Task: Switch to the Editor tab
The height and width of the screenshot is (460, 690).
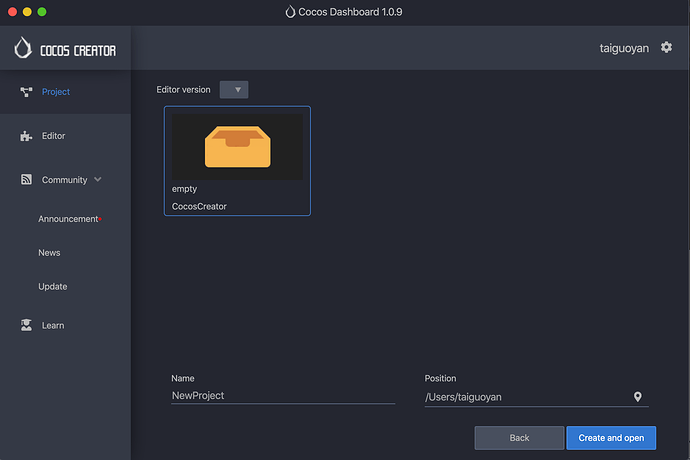Action: tap(54, 136)
